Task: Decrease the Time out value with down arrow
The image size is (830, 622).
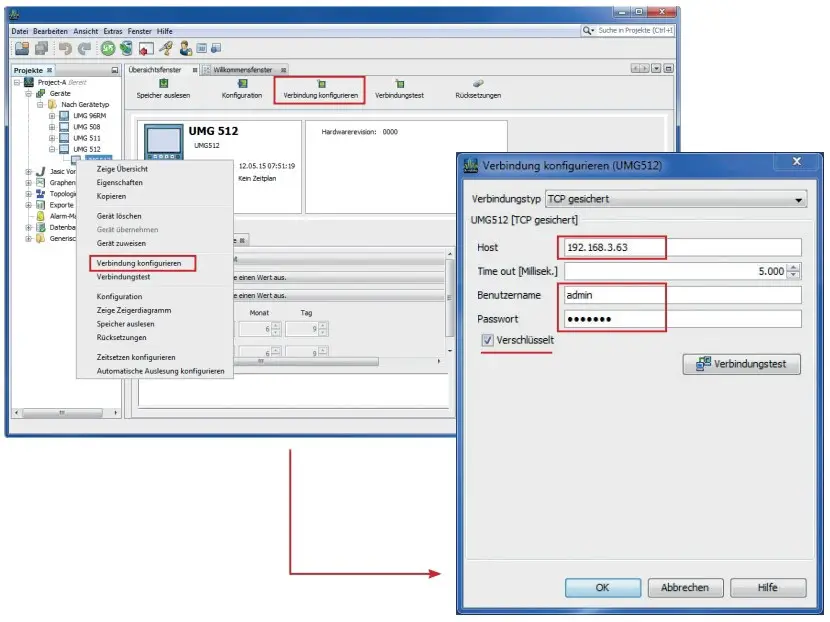Action: click(793, 275)
